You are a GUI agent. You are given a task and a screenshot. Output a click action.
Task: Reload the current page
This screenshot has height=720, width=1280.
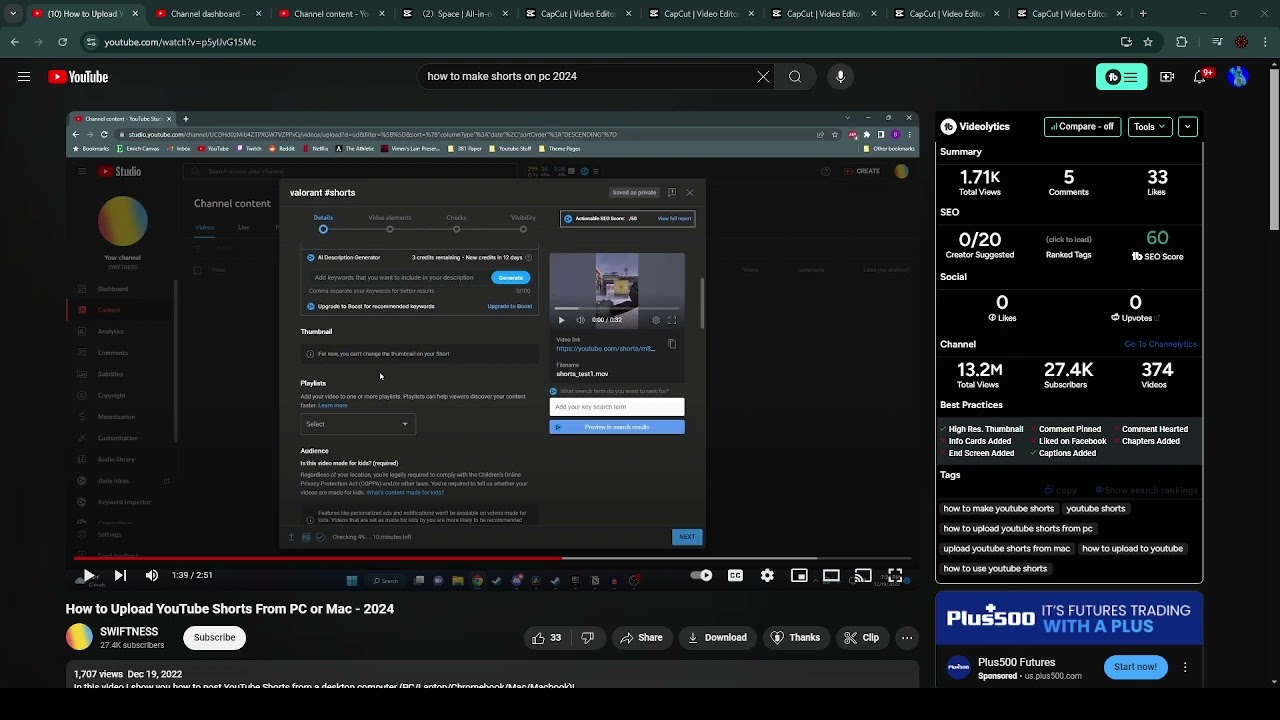[62, 42]
